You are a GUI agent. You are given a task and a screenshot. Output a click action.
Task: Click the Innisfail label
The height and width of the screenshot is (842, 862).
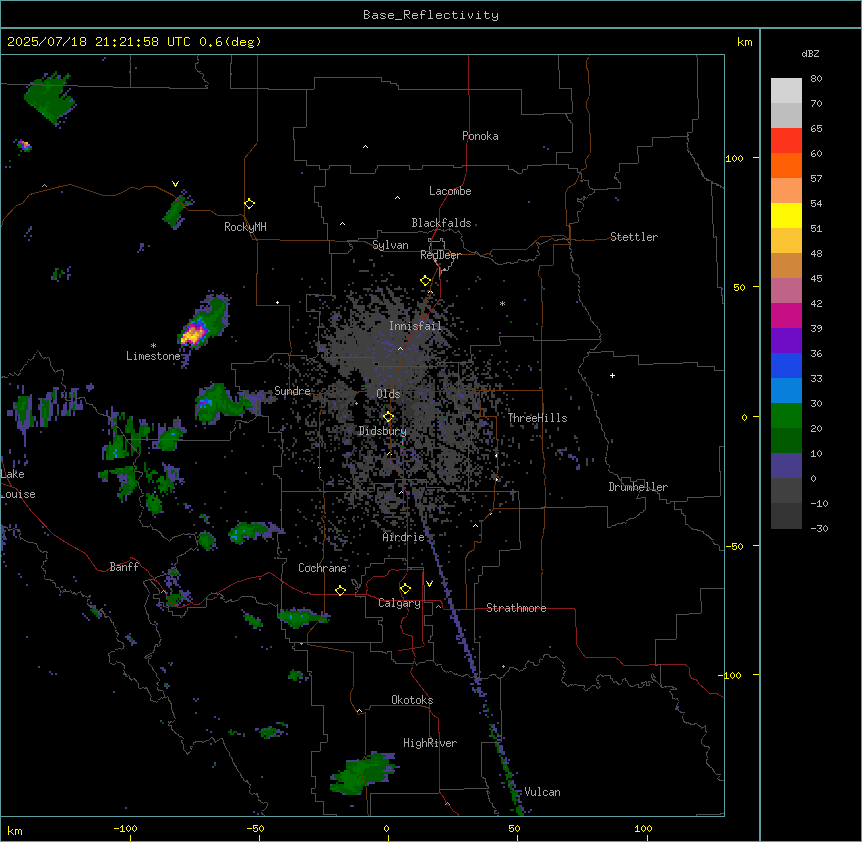(415, 326)
